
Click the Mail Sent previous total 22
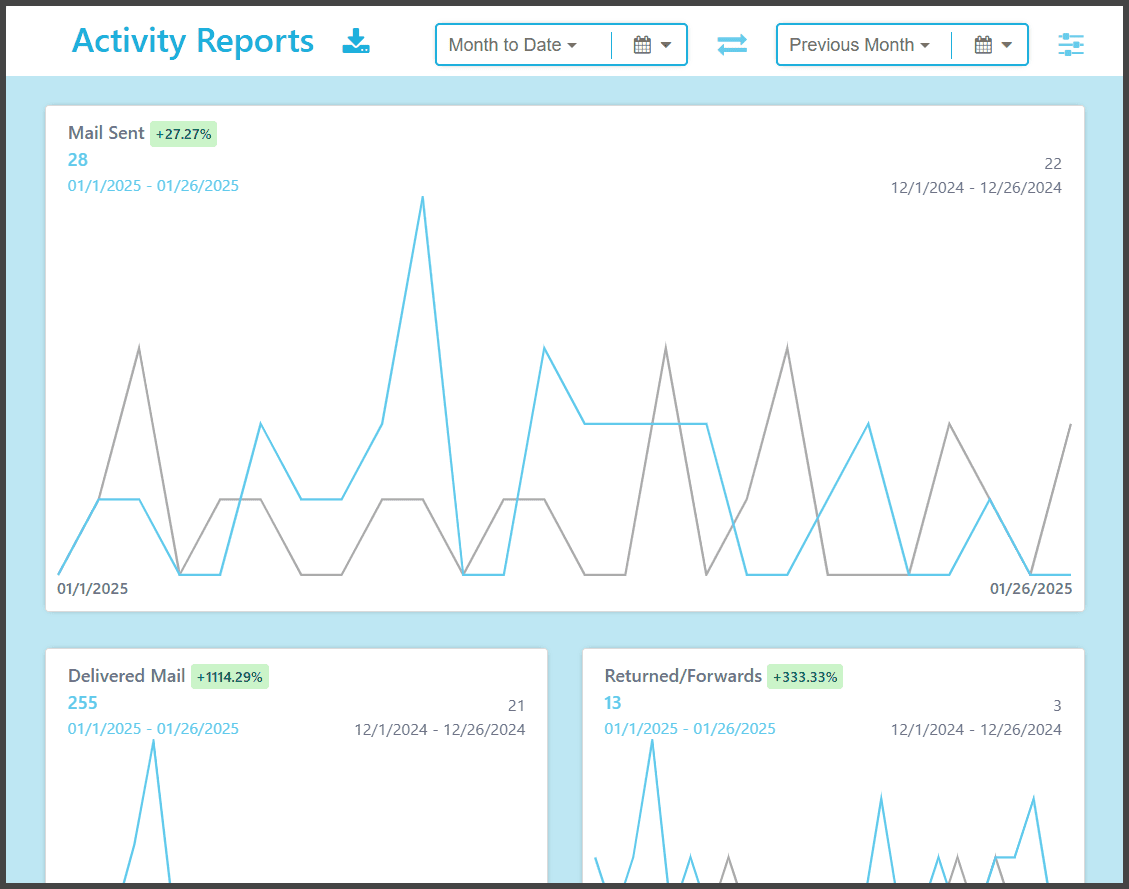pyautogui.click(x=1052, y=164)
